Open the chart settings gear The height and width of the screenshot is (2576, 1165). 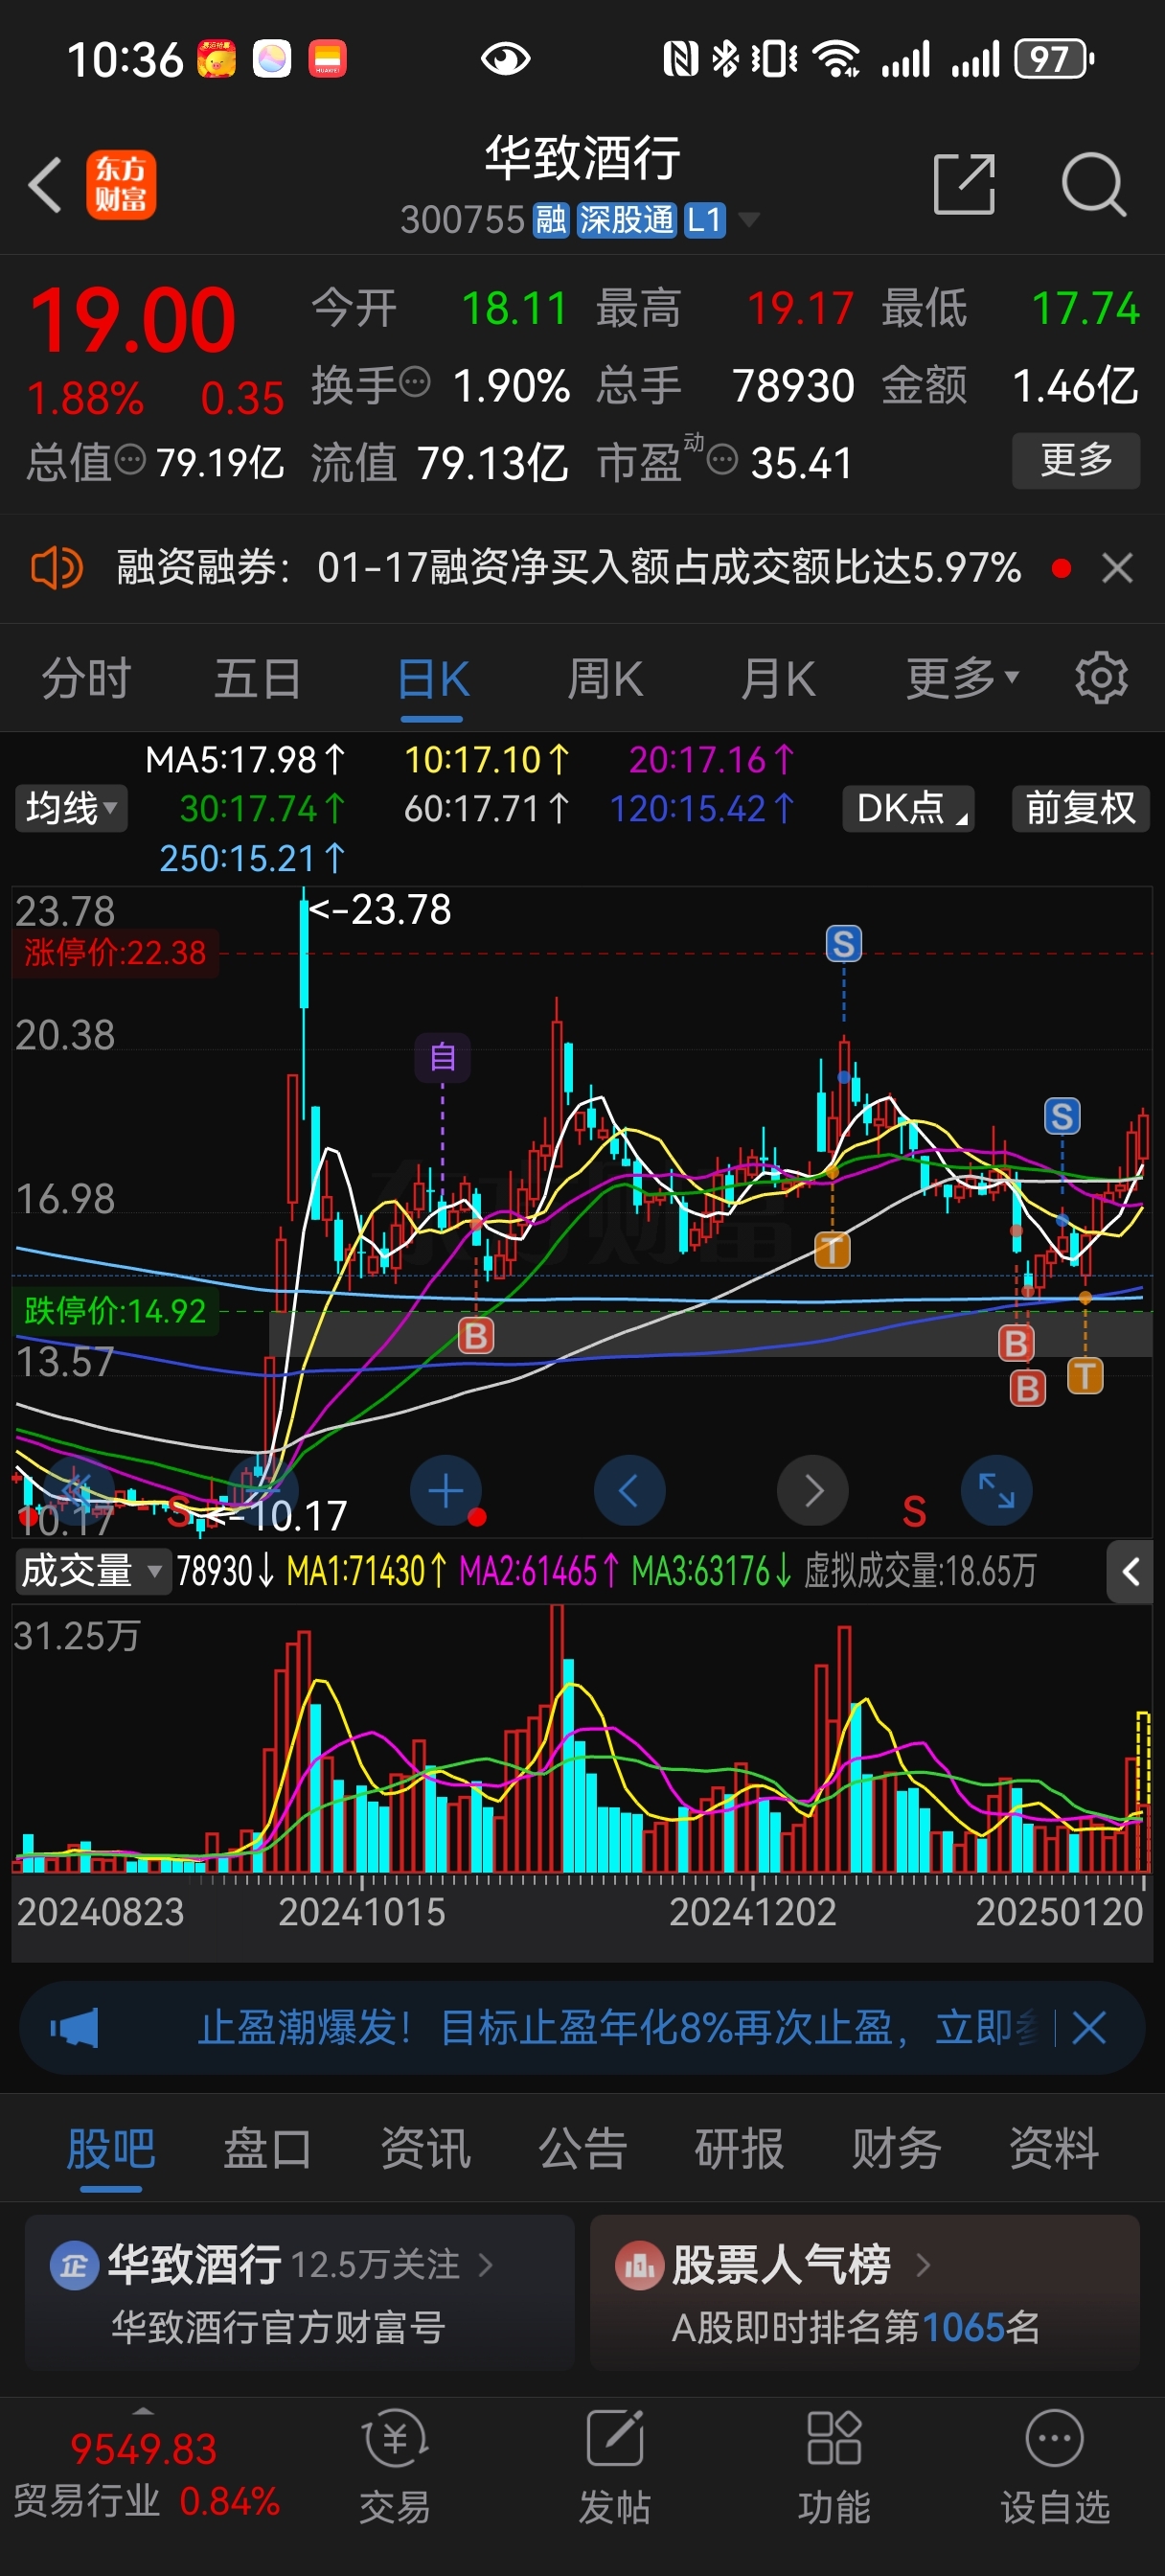coord(1101,679)
